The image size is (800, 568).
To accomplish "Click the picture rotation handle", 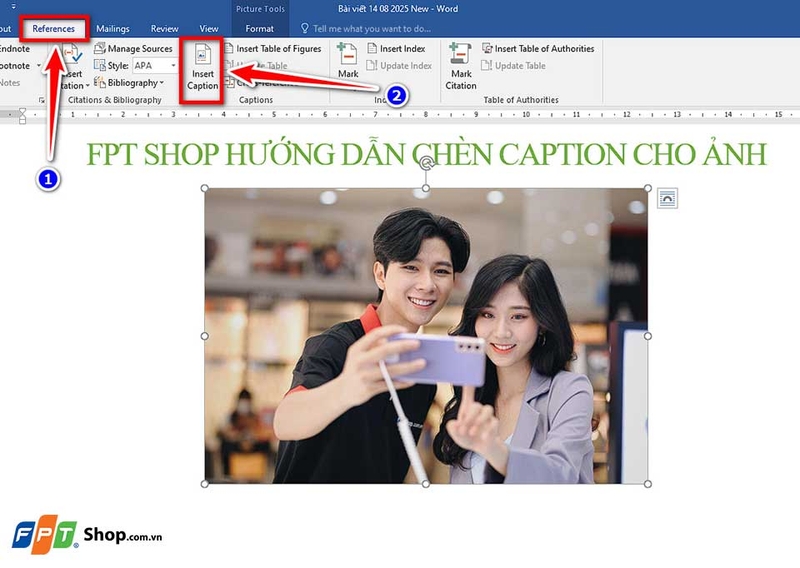I will point(427,163).
